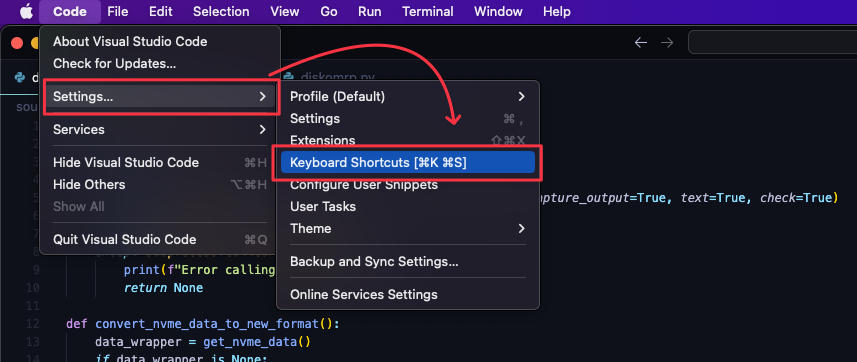Close the VS Code window red button

[17, 43]
